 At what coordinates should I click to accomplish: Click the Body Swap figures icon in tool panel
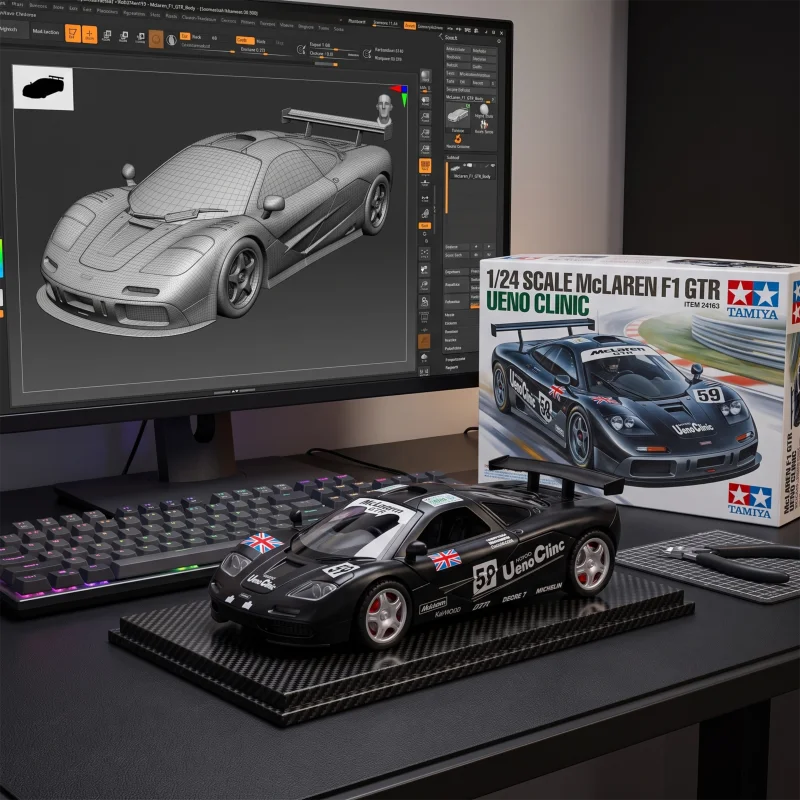(484, 124)
